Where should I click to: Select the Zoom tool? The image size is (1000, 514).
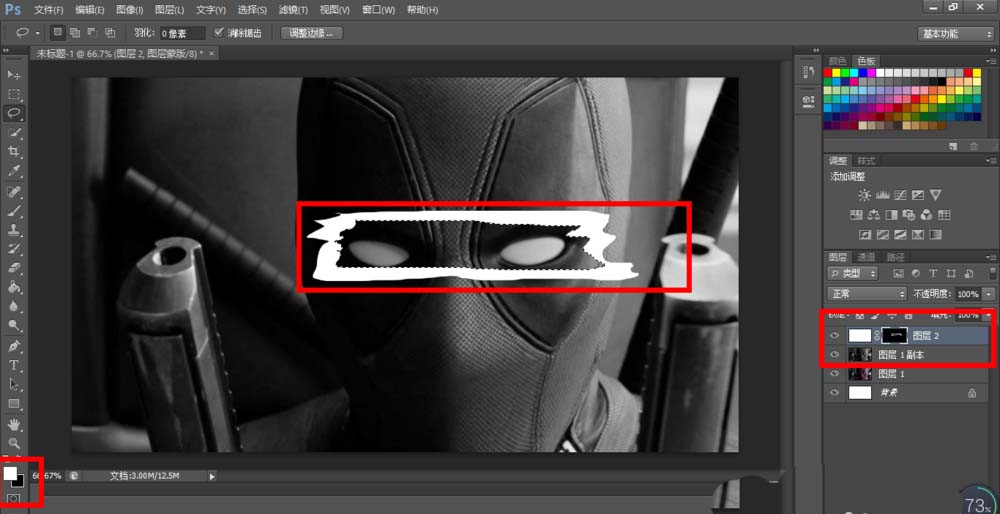tap(14, 443)
